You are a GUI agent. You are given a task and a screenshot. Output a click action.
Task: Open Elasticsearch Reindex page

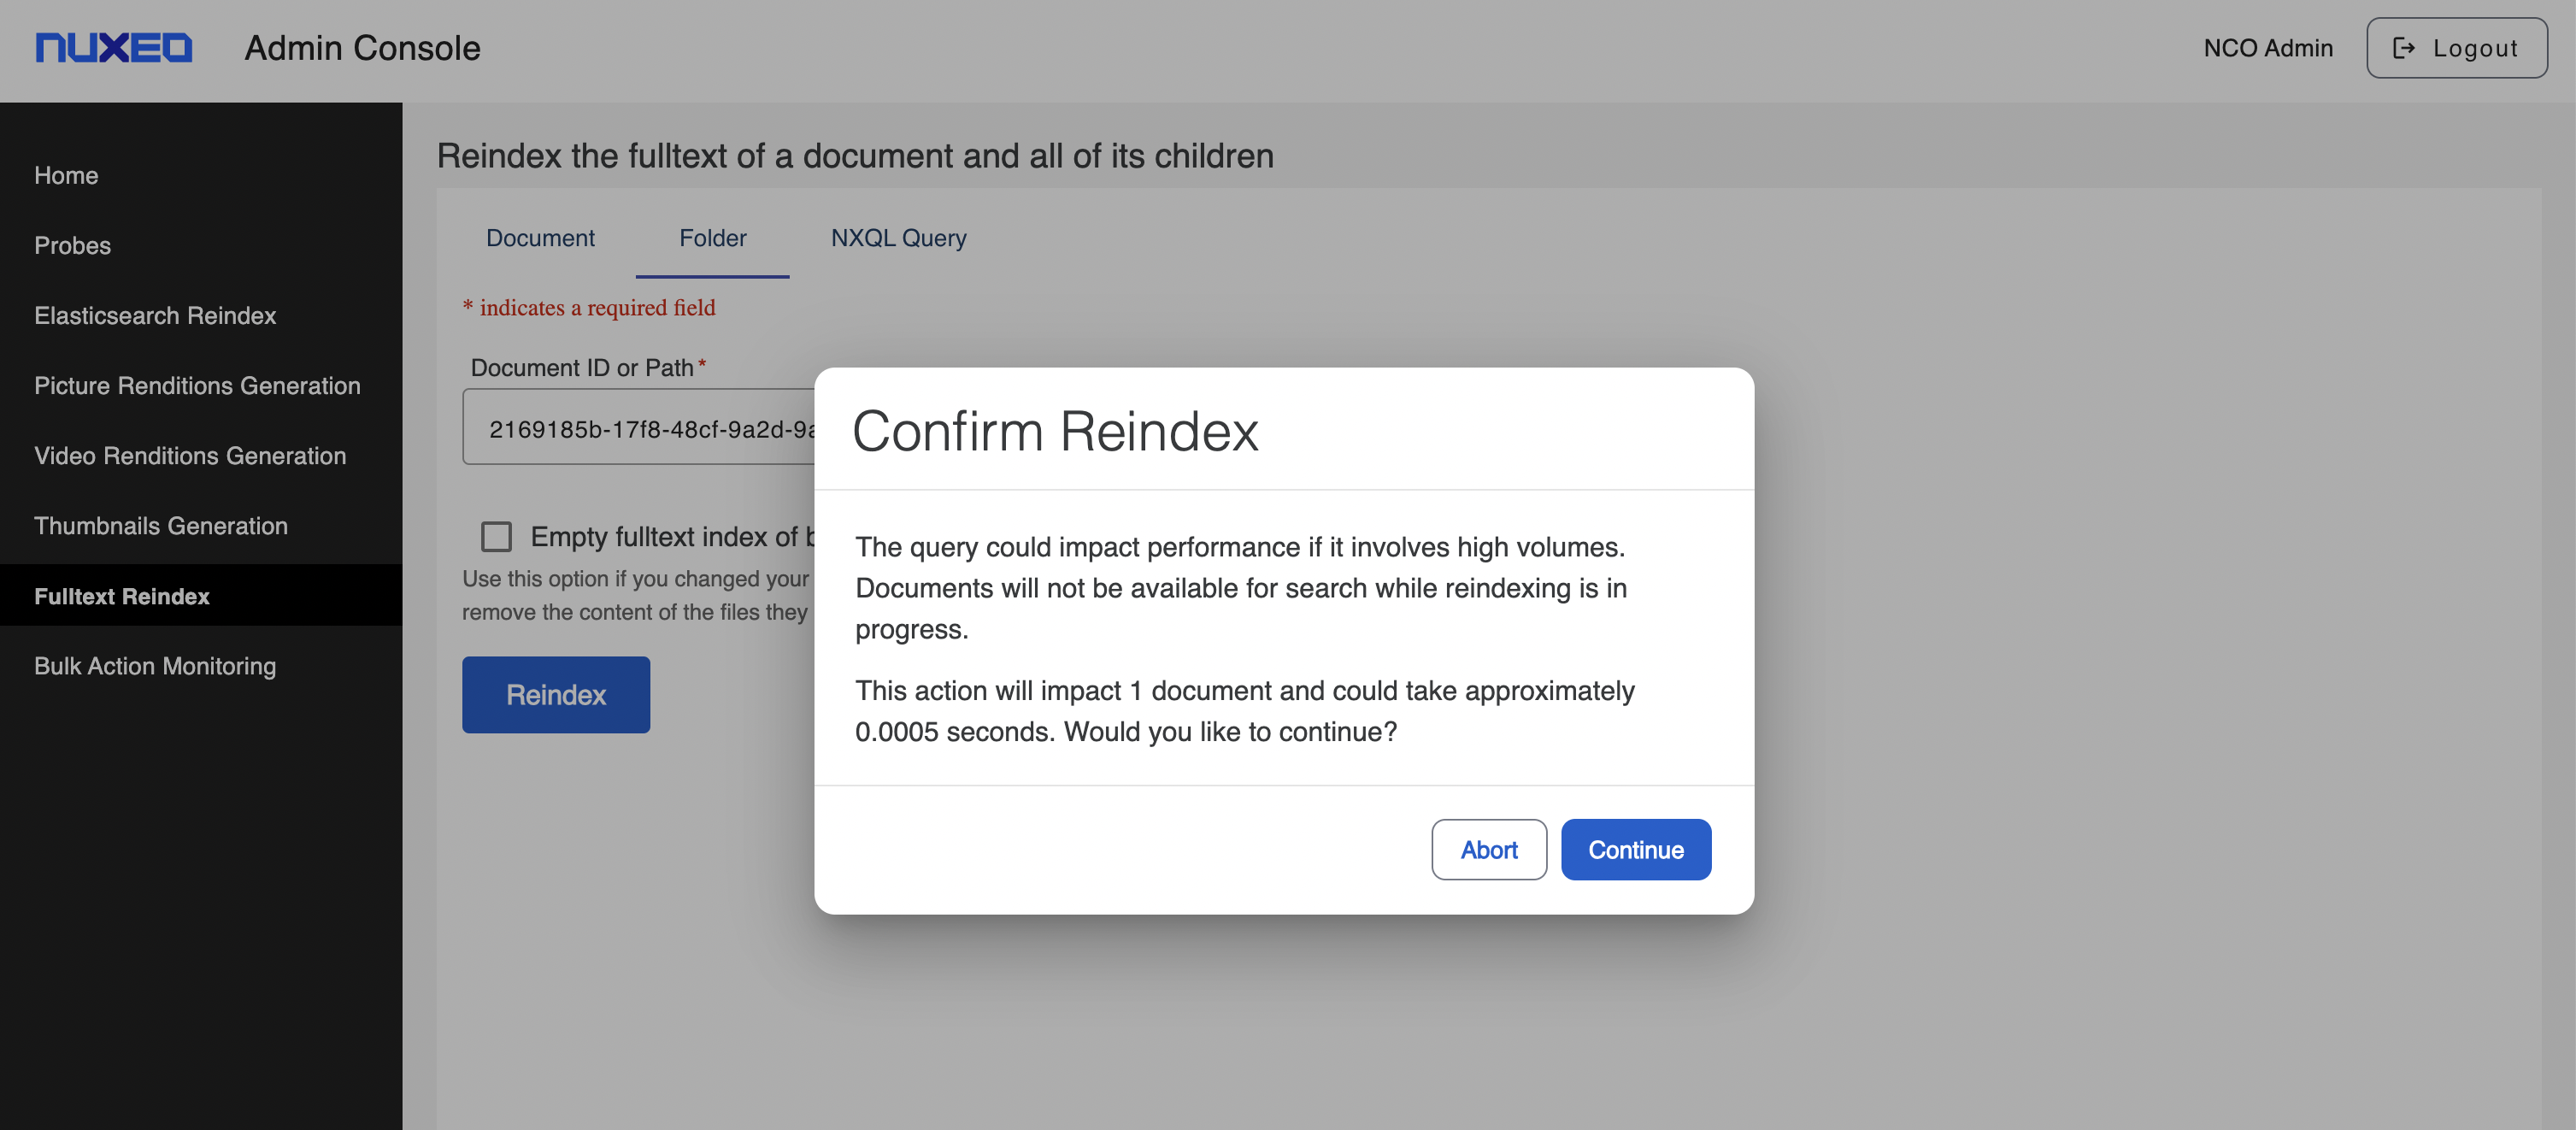pos(155,315)
